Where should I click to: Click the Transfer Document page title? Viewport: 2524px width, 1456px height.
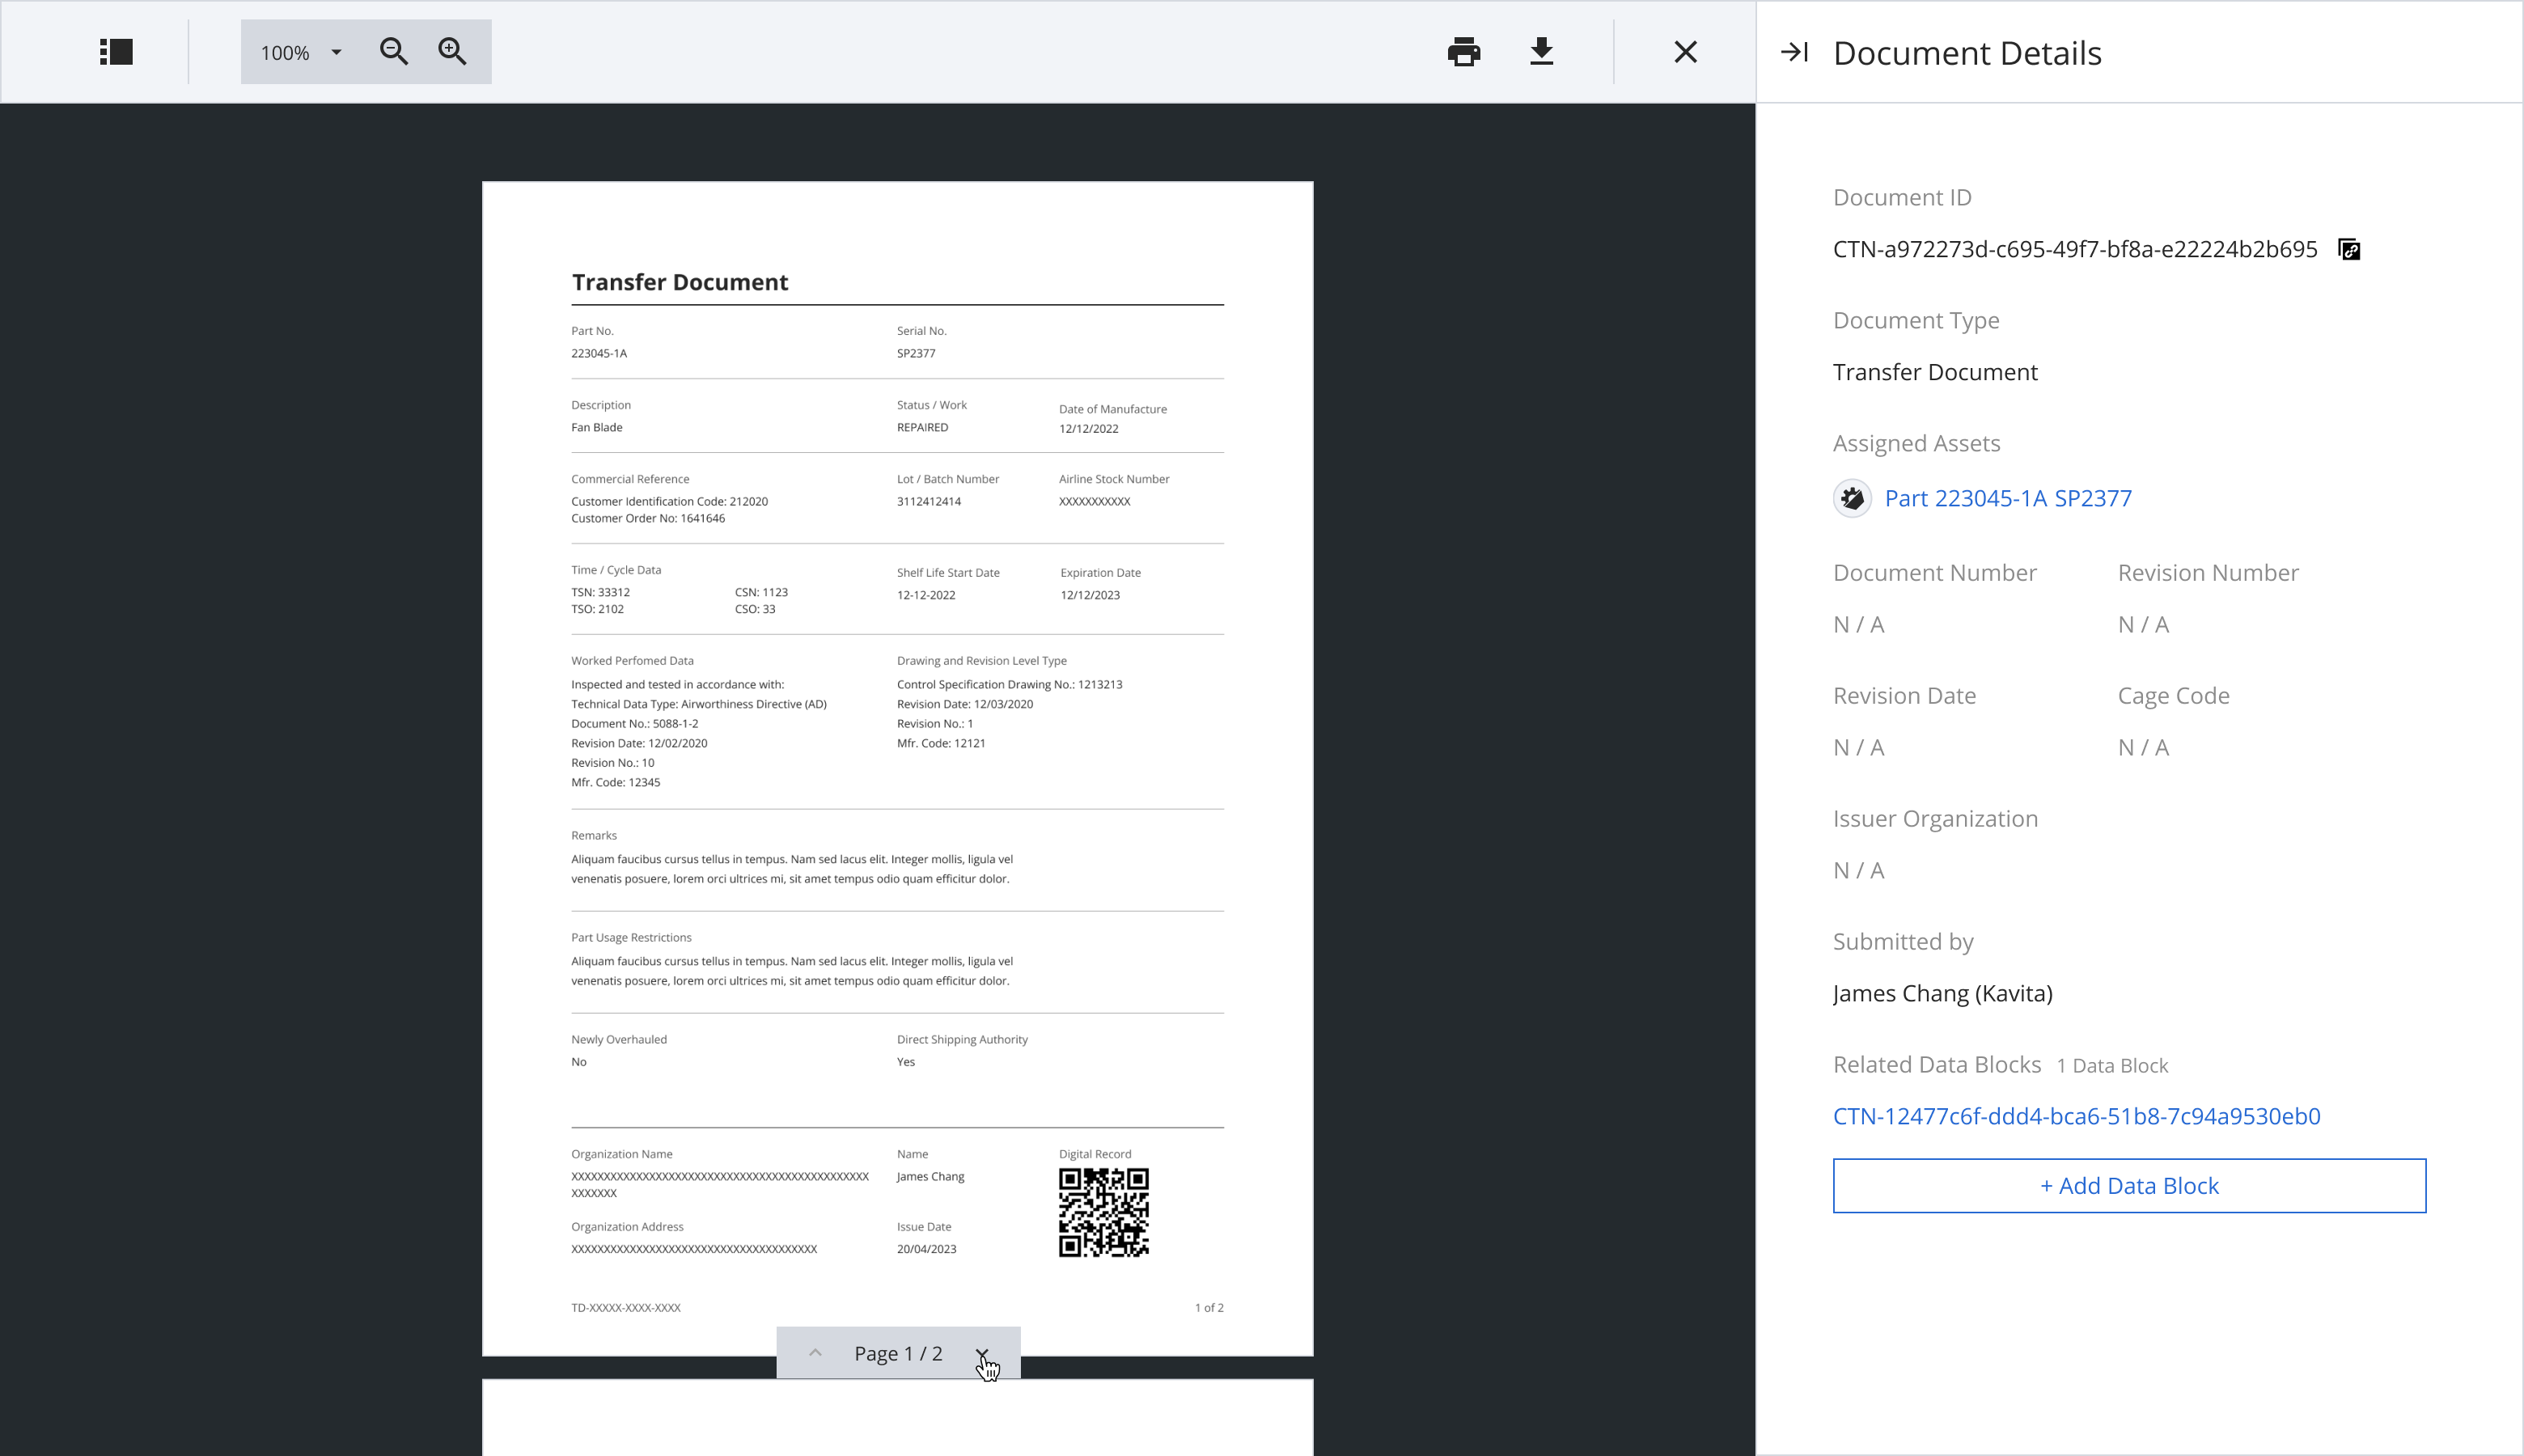click(x=680, y=282)
